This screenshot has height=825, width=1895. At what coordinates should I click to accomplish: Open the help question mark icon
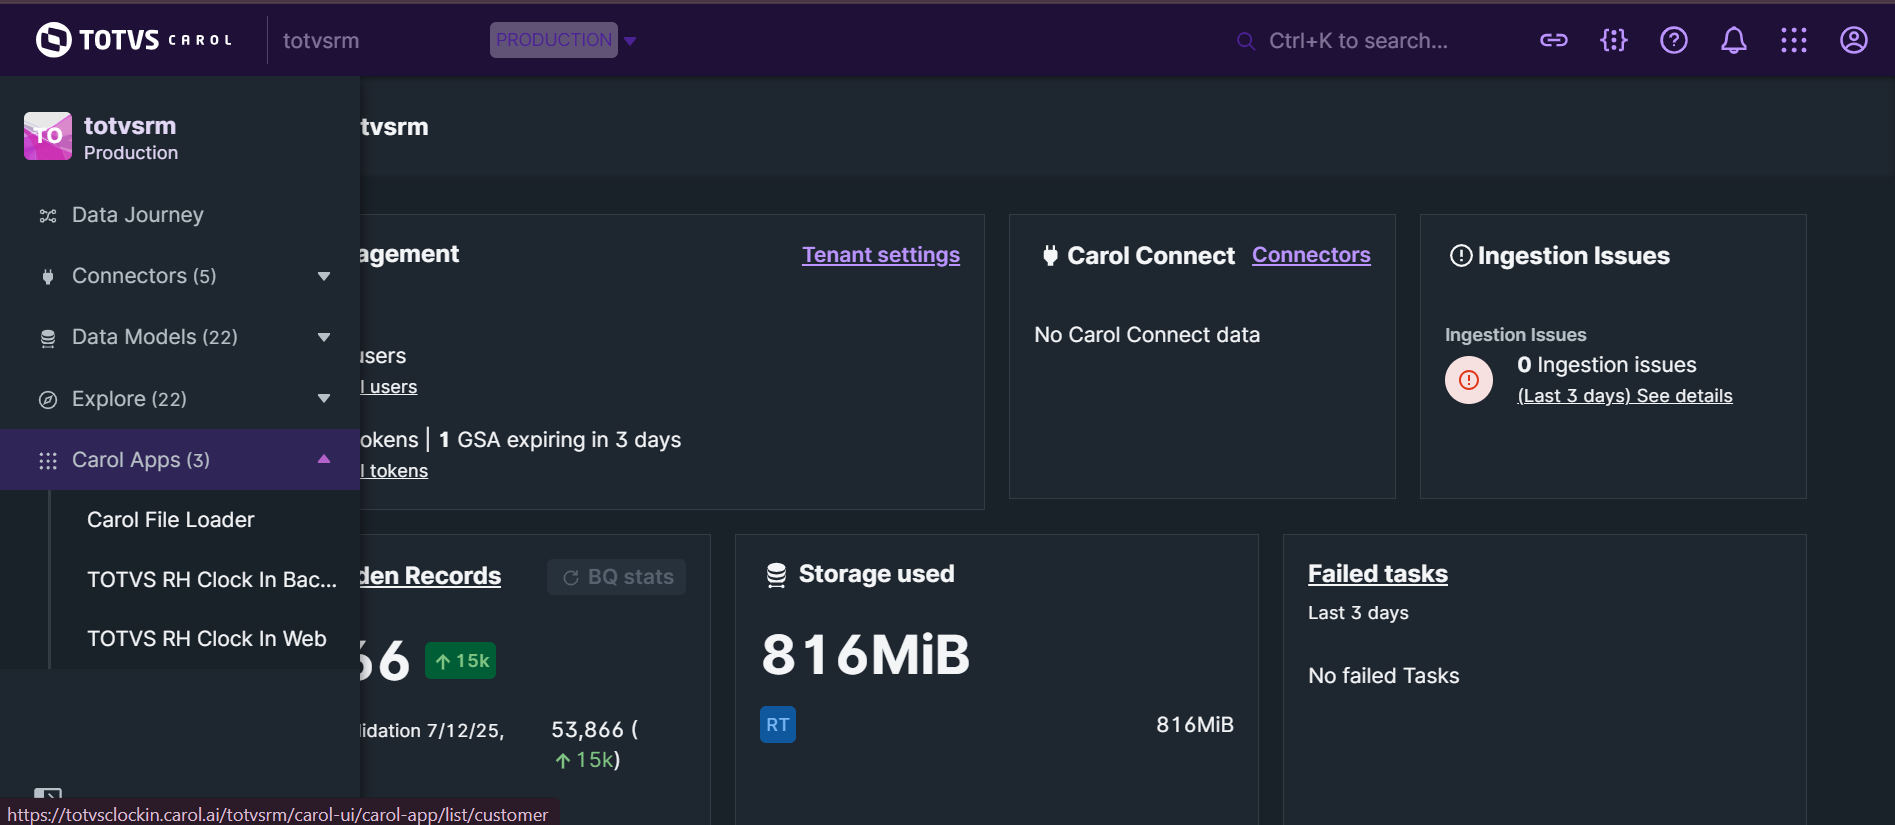tap(1673, 40)
